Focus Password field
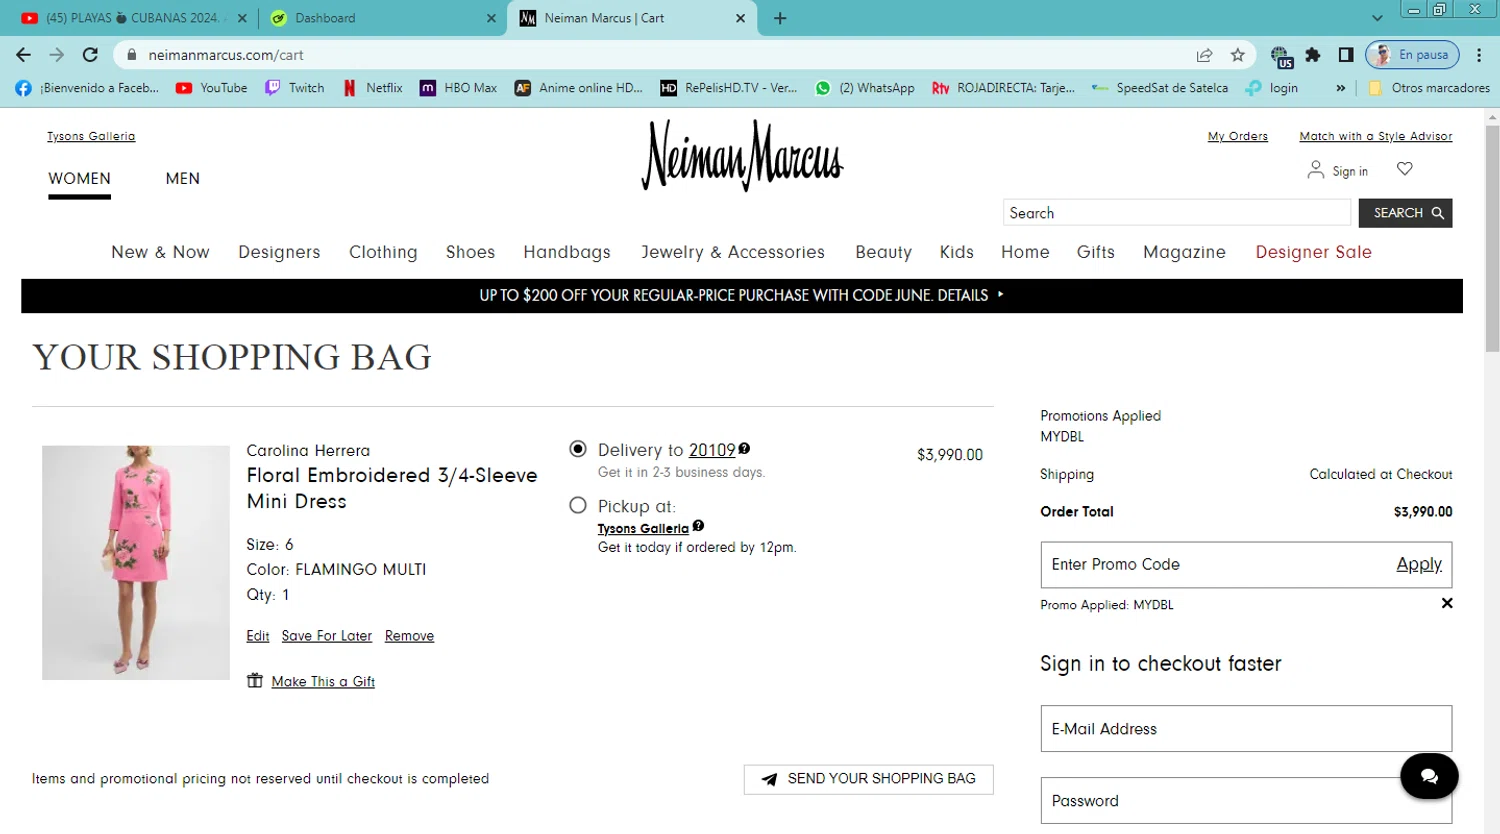Image resolution: width=1500 pixels, height=834 pixels. pos(1246,801)
